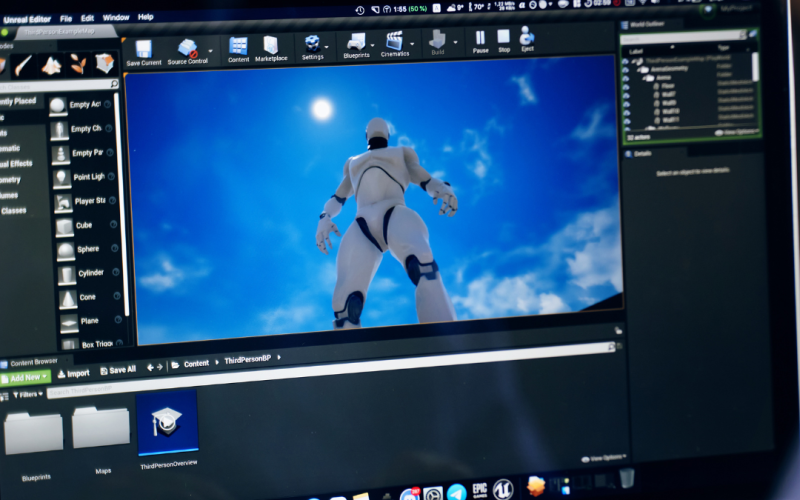Viewport: 800px width, 500px height.
Task: Pick the Sphere shape icon
Action: pyautogui.click(x=65, y=251)
